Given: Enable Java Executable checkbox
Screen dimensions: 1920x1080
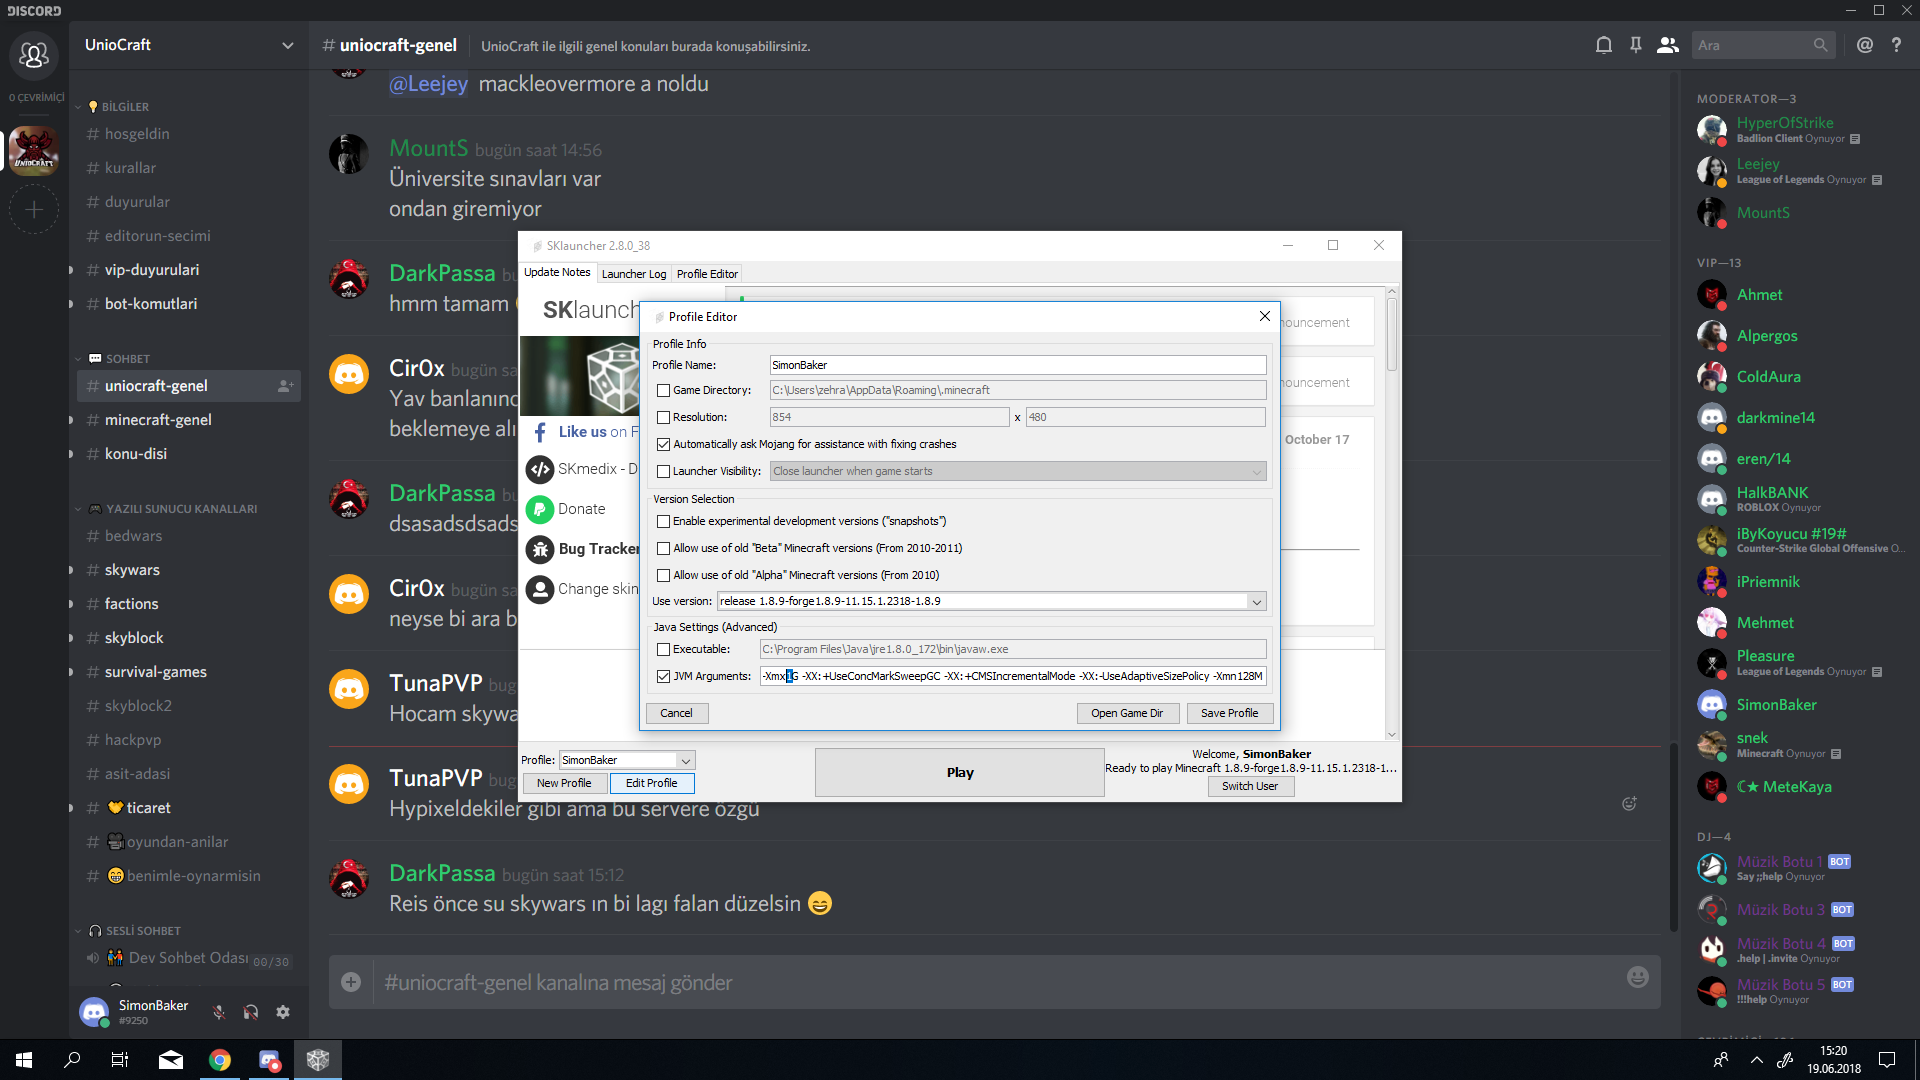Looking at the screenshot, I should [663, 650].
